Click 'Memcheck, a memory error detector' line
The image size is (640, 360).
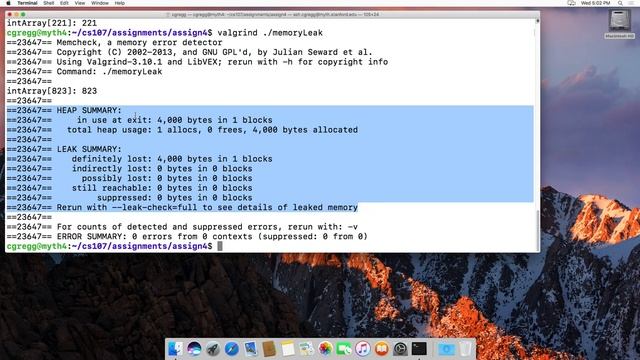coord(139,42)
